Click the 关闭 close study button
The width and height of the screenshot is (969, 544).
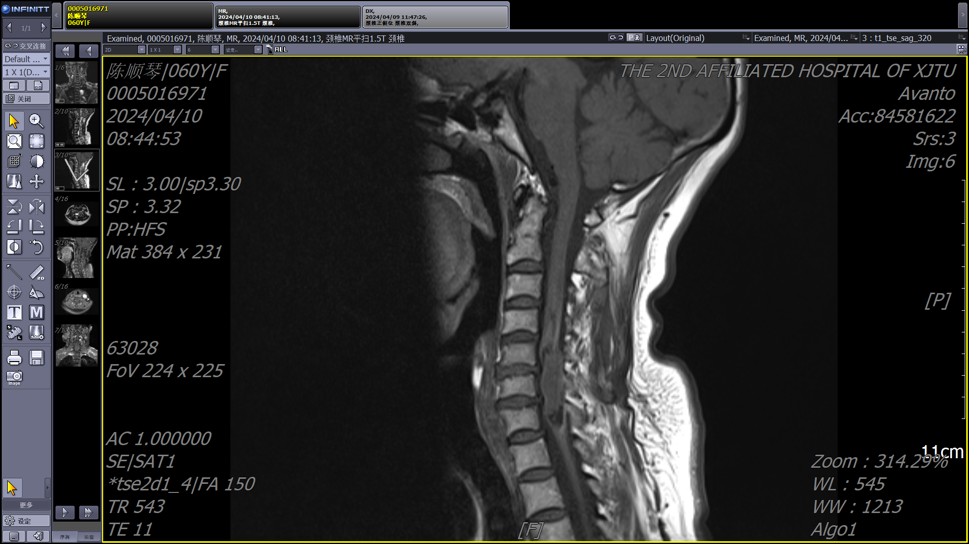click(25, 99)
